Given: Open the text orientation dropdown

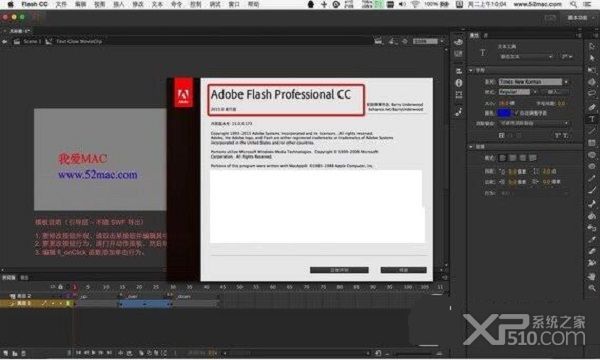Looking at the screenshot, I should [x=567, y=57].
